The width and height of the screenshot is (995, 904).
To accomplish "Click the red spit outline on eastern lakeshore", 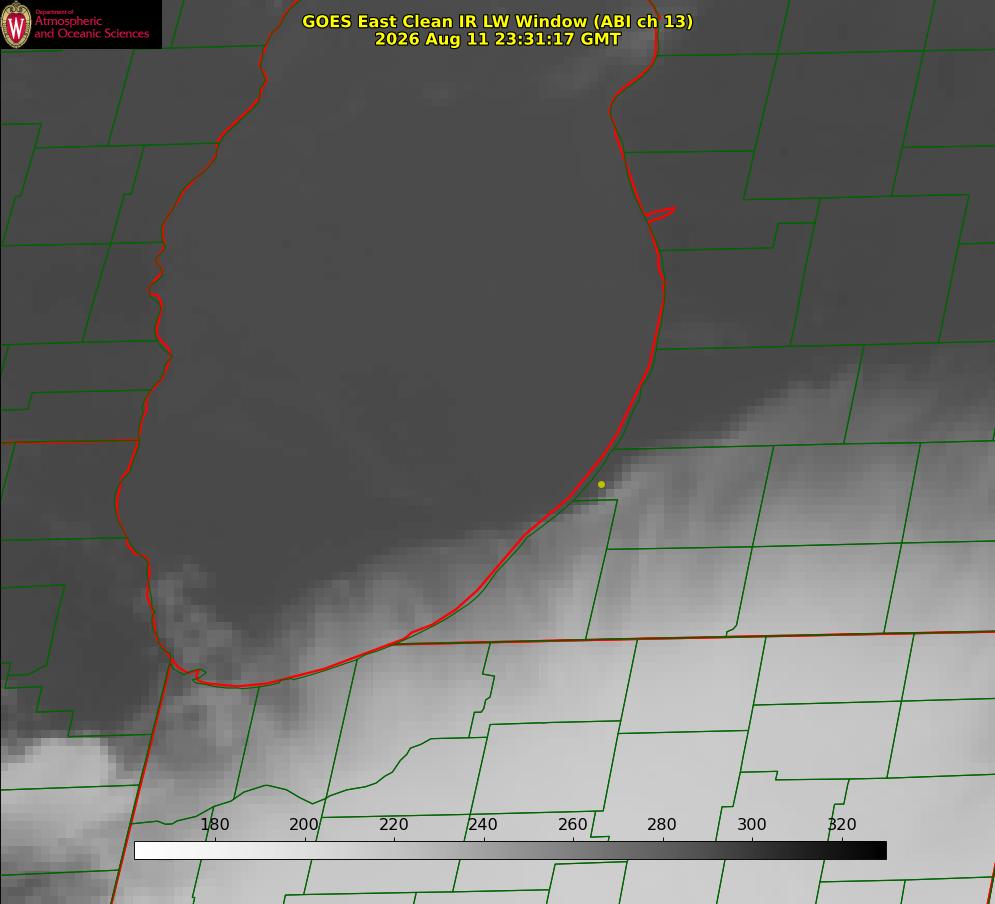I will click(x=661, y=214).
